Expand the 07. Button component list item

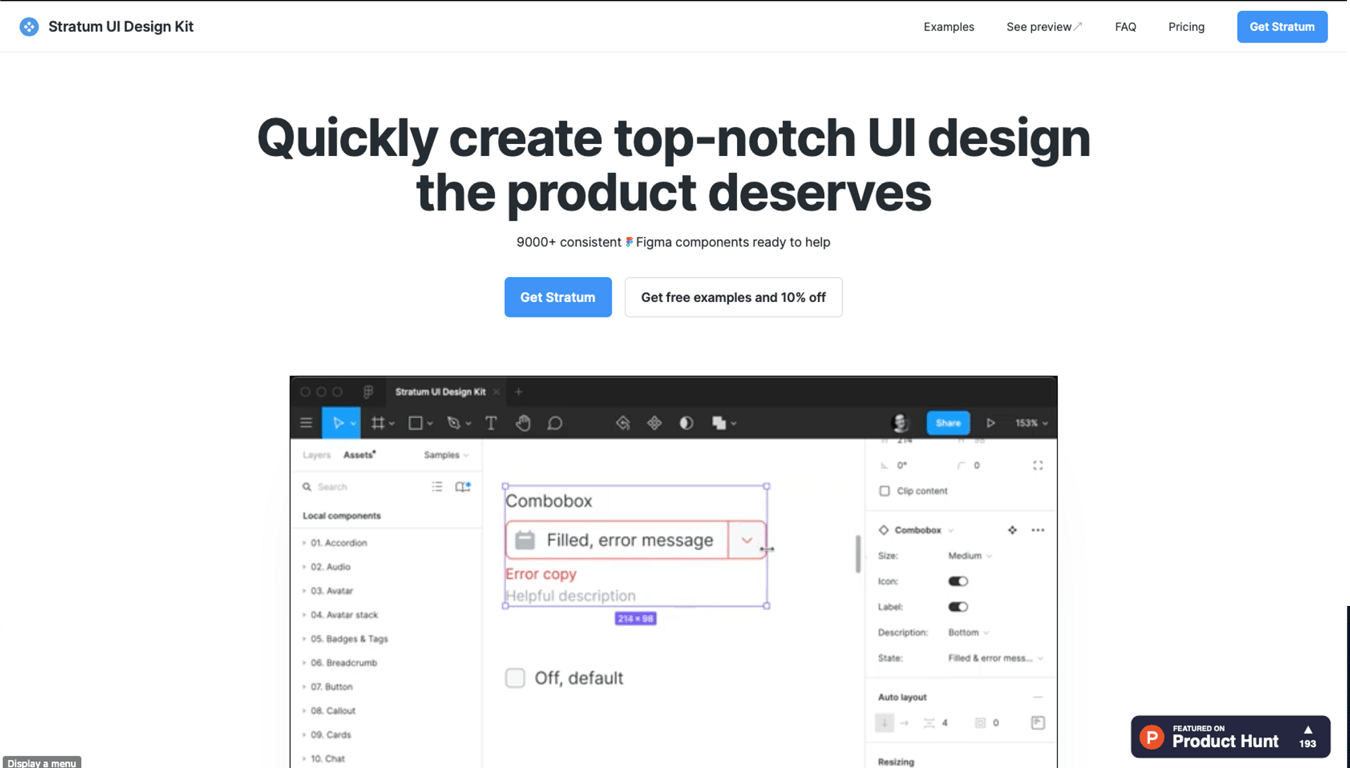335,686
